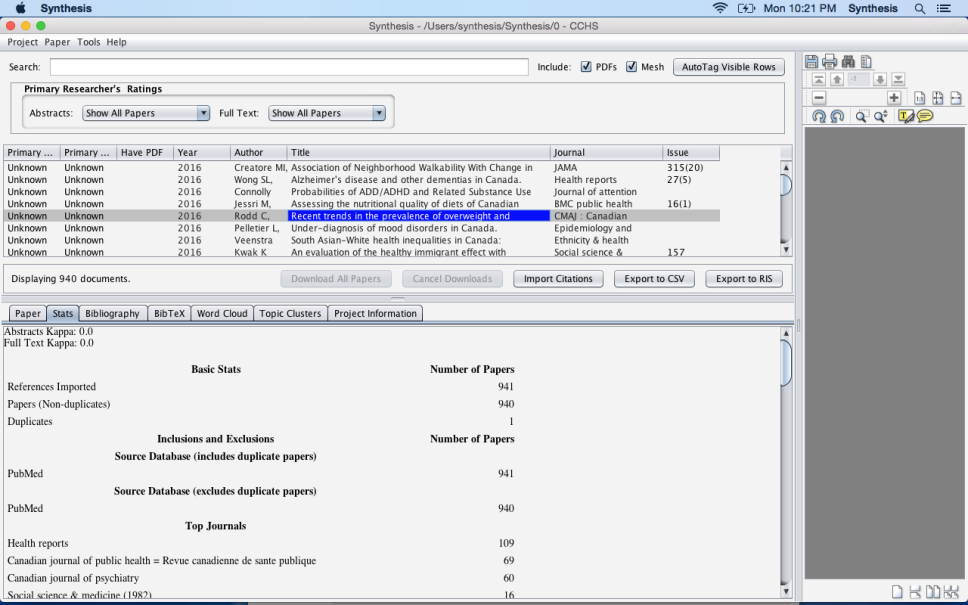
Task: Open the Project Information tab
Action: pos(375,314)
